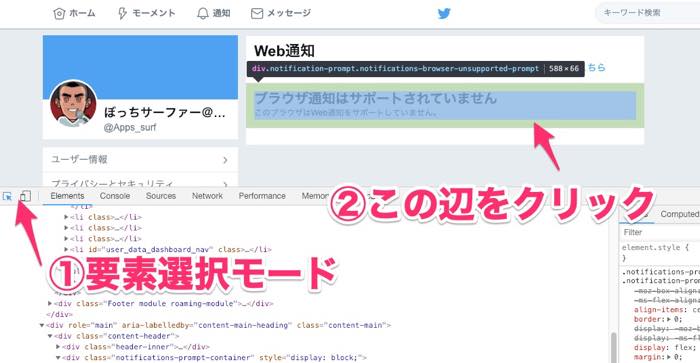Activate the DevTools element selection mode icon

point(8,196)
